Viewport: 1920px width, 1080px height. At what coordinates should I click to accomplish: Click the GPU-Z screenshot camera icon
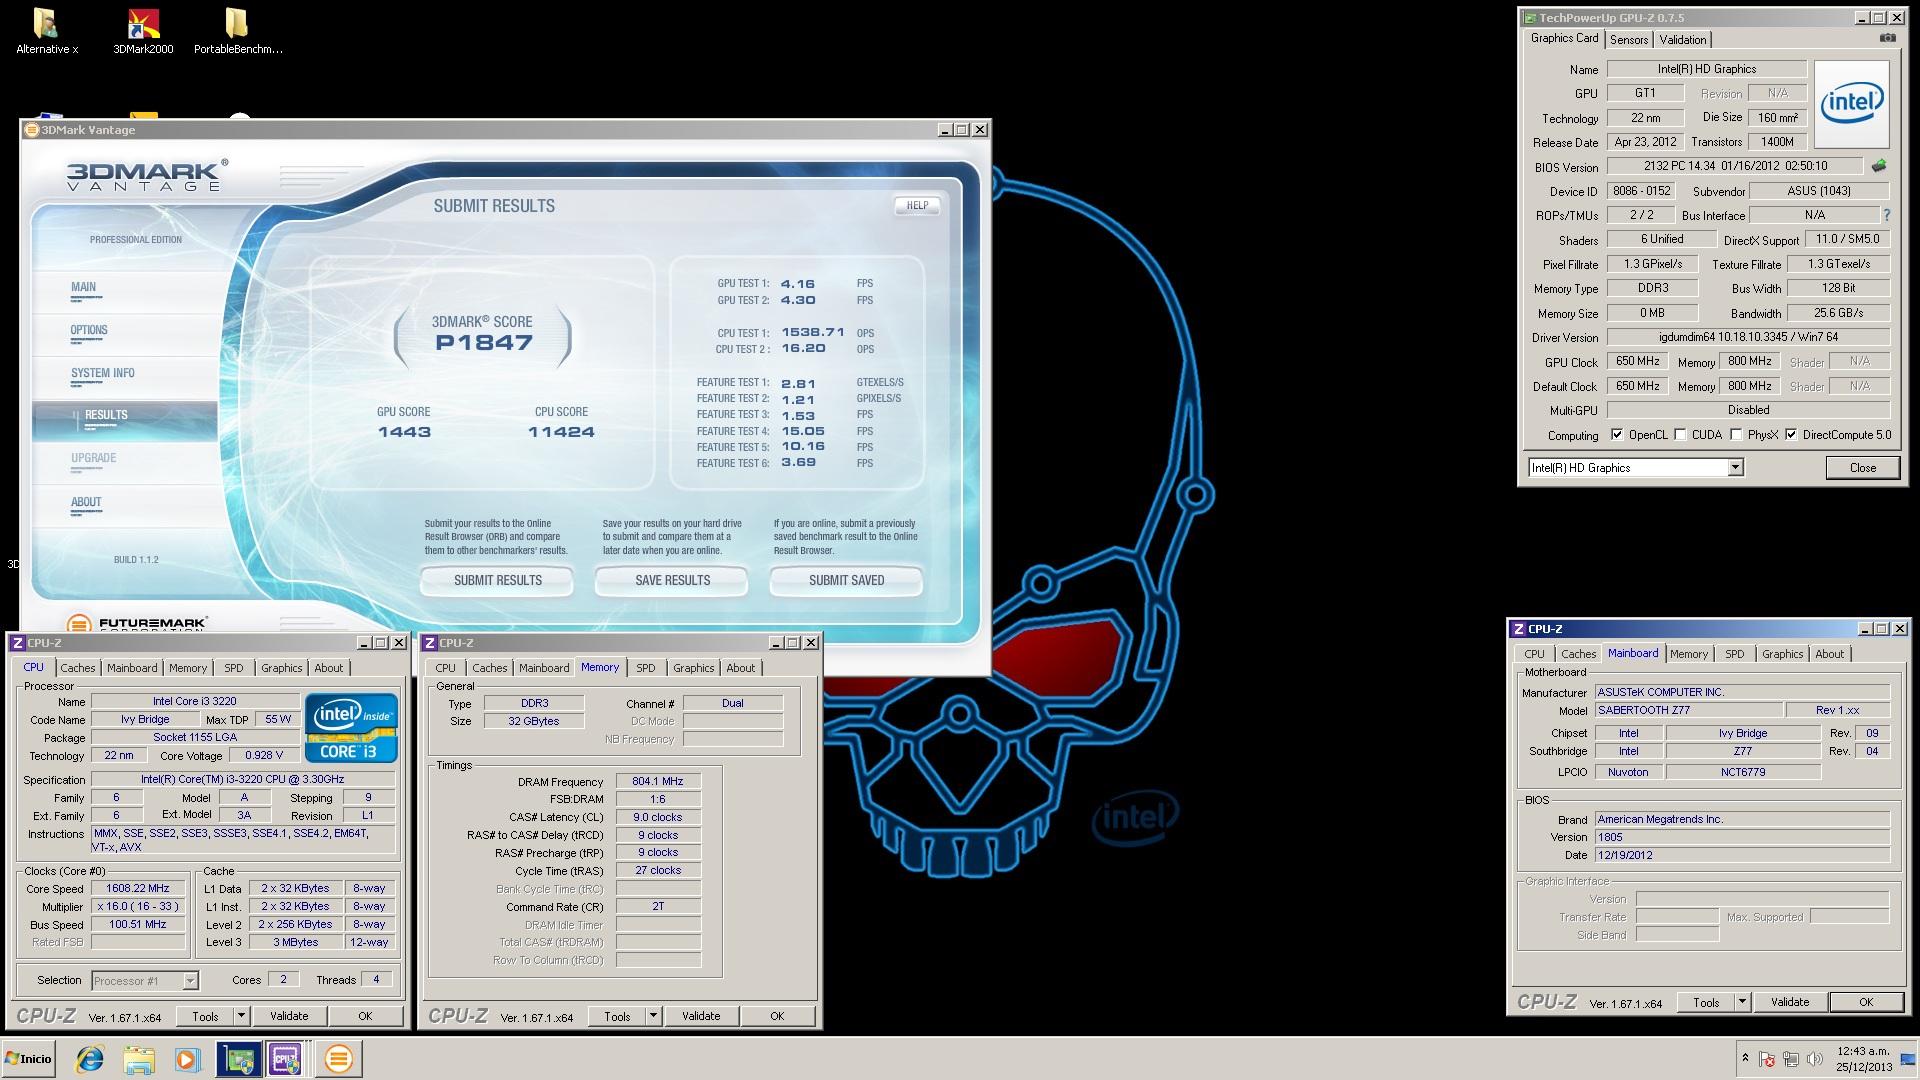click(x=1887, y=38)
